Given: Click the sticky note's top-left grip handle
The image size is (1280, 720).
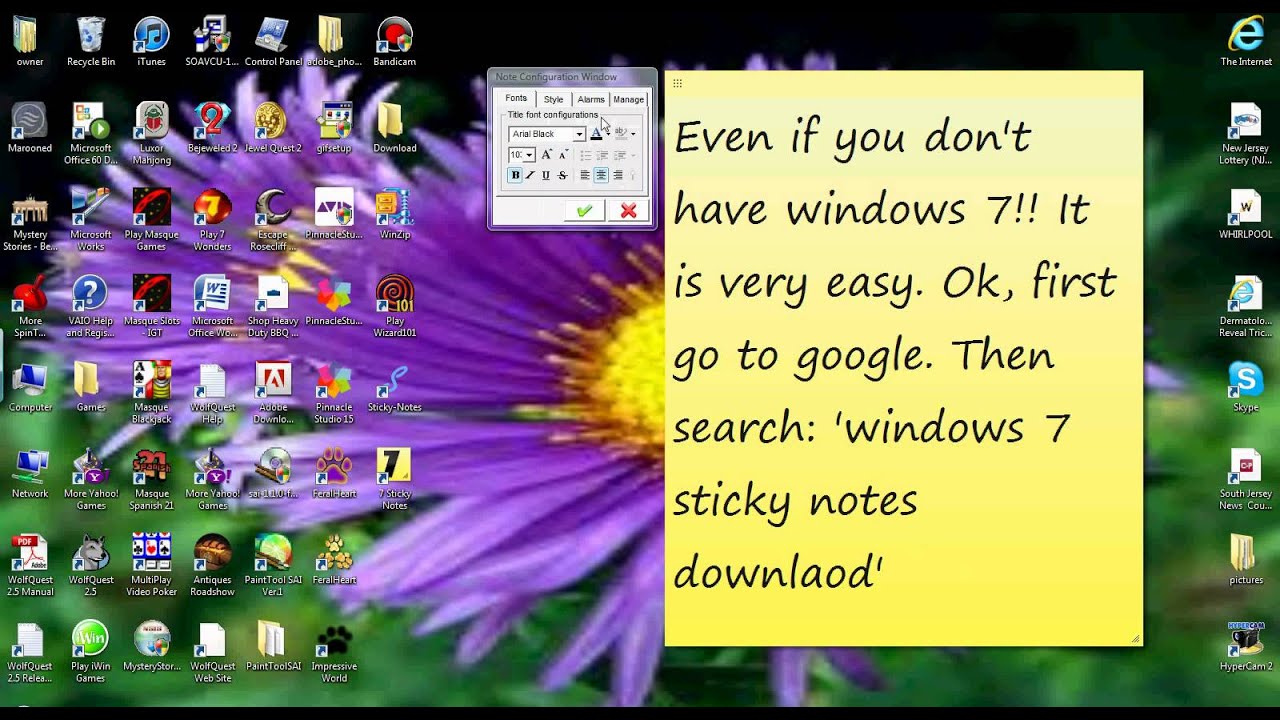Looking at the screenshot, I should click(x=677, y=83).
